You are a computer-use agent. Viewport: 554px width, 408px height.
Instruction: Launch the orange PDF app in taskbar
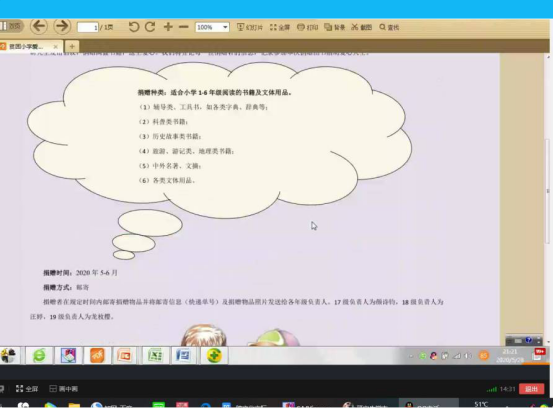[x=97, y=355]
